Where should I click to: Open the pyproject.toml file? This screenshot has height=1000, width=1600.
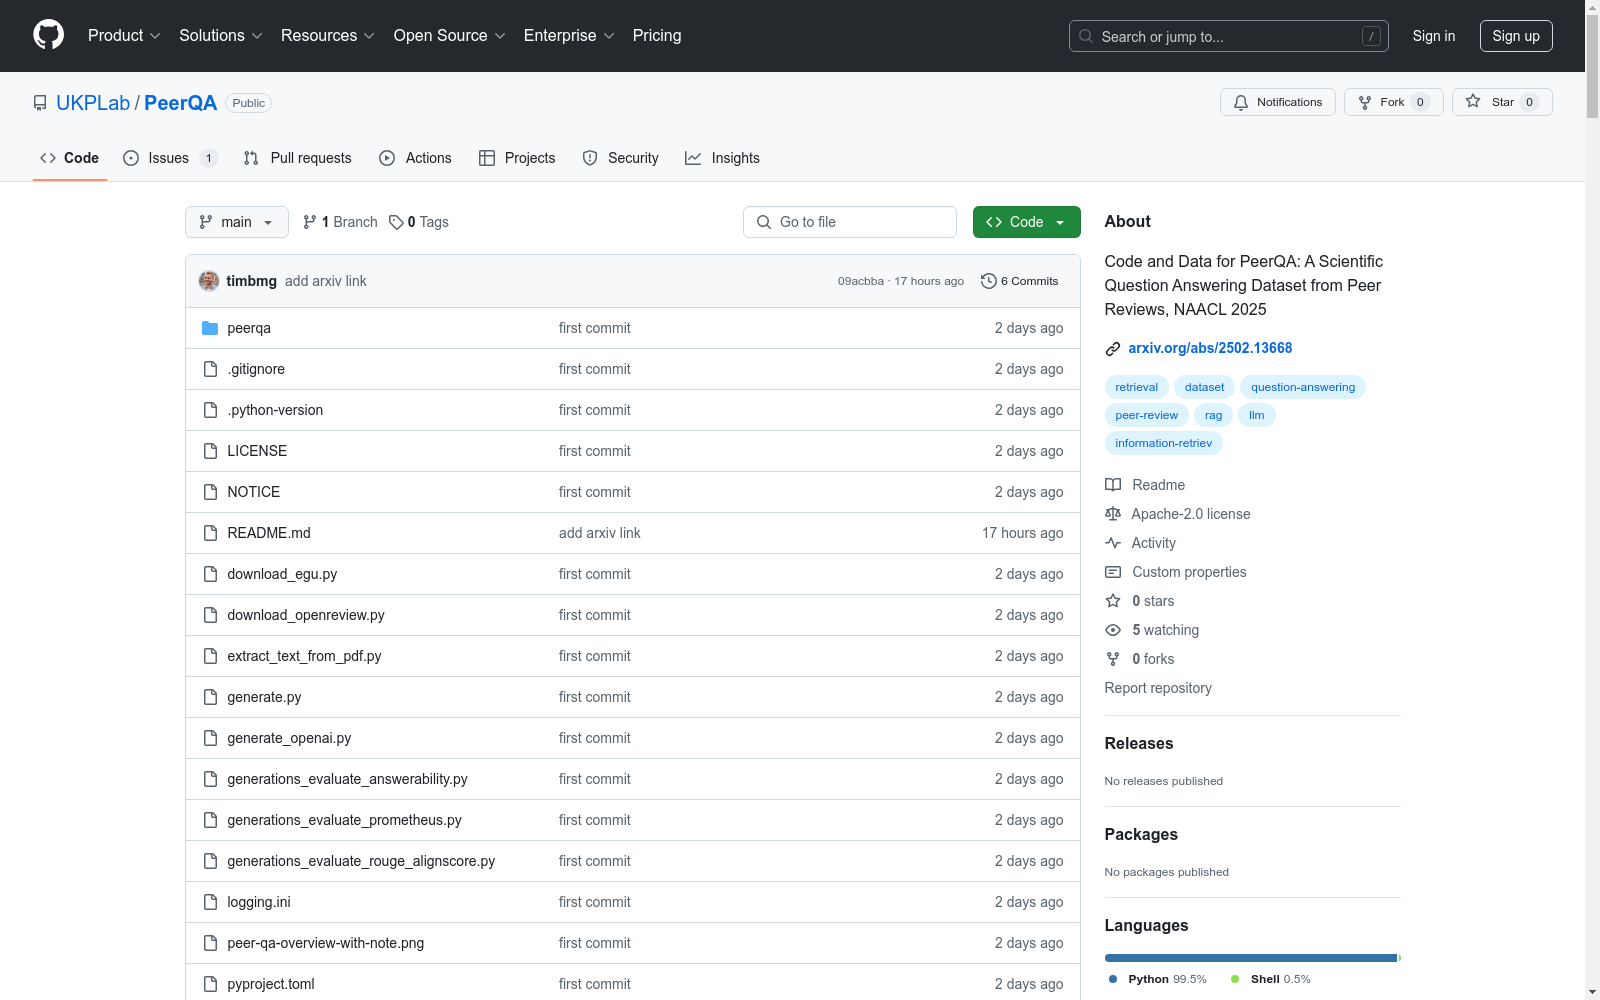[x=271, y=984]
